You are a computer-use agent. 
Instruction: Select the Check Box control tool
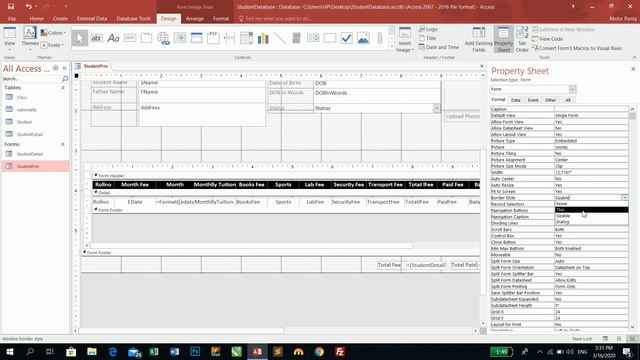[347, 38]
